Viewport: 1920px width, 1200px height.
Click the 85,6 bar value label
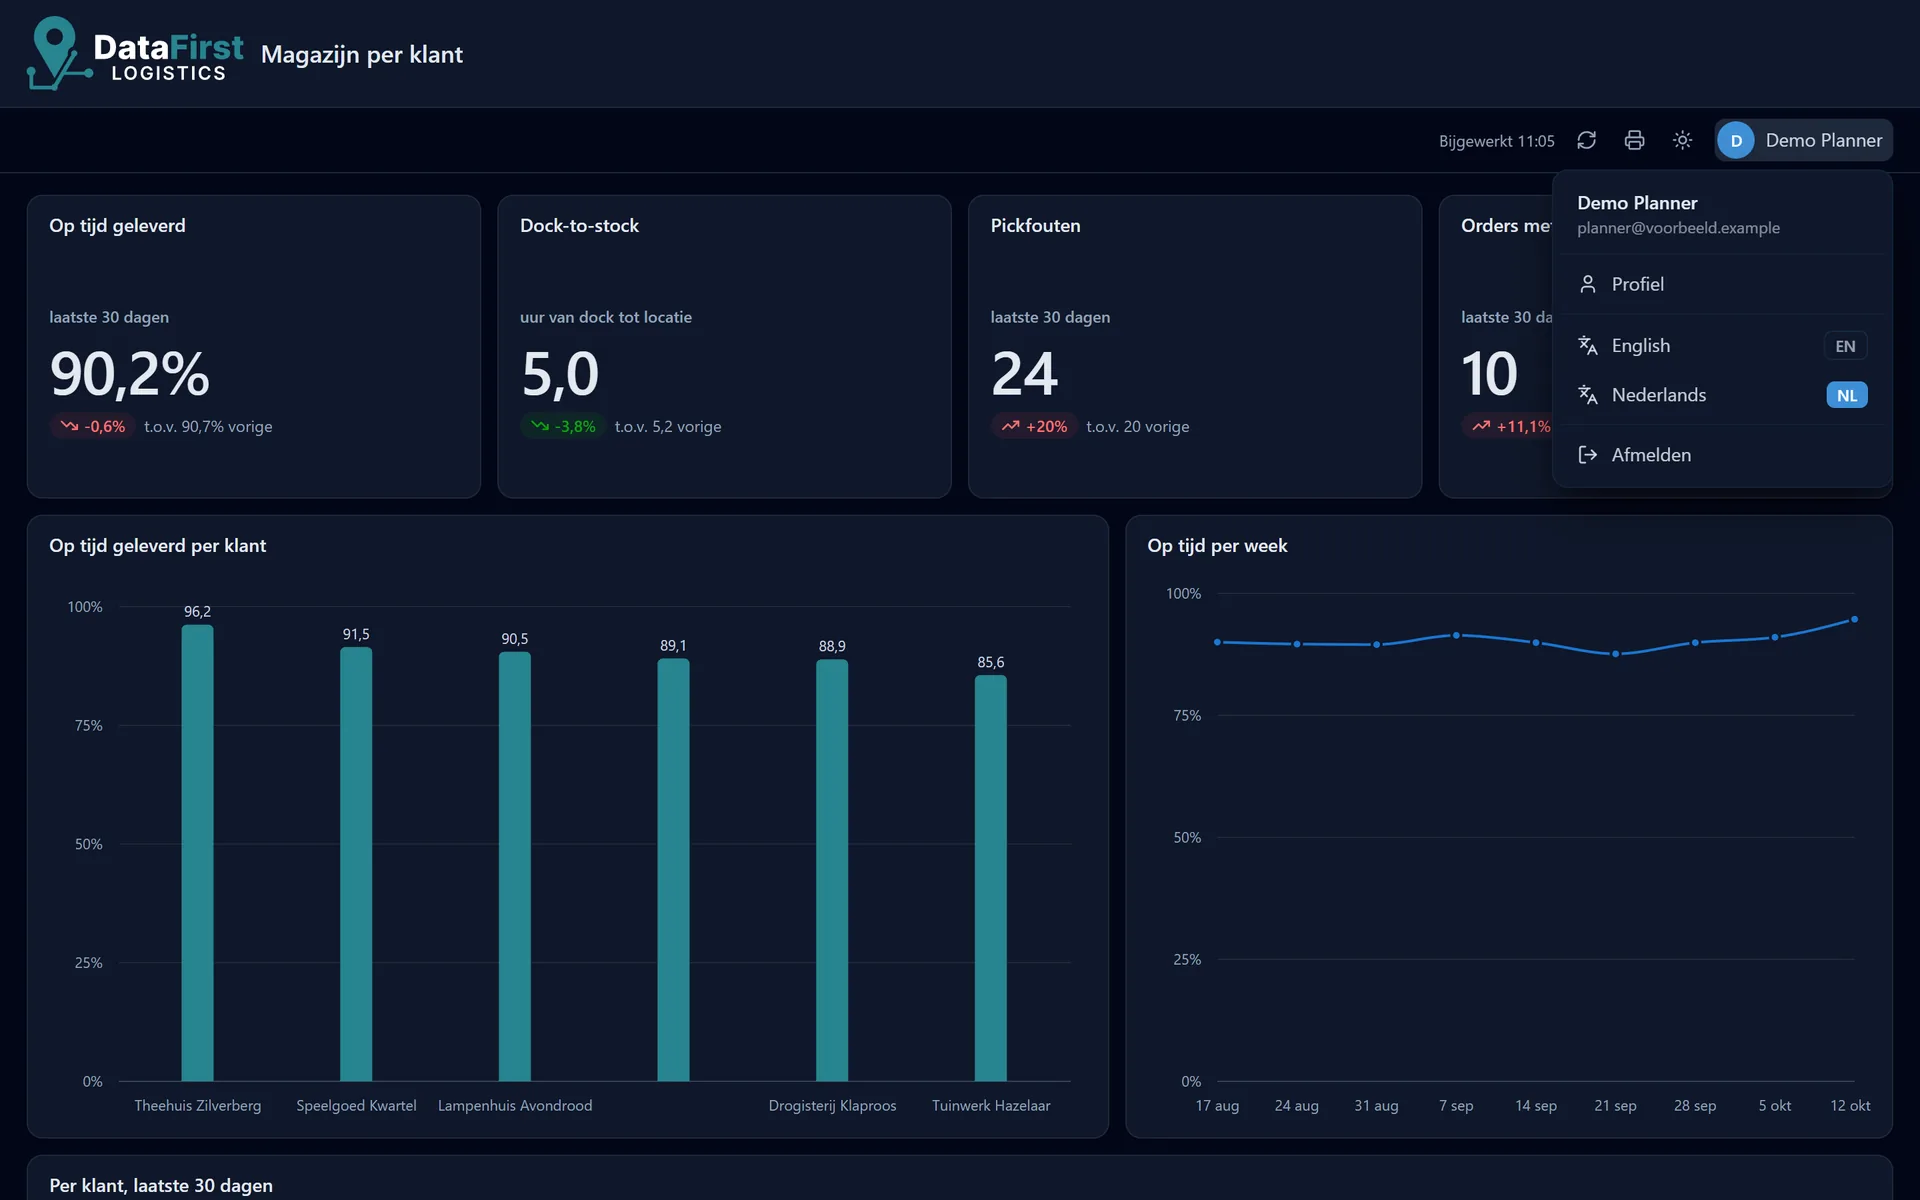tap(991, 662)
